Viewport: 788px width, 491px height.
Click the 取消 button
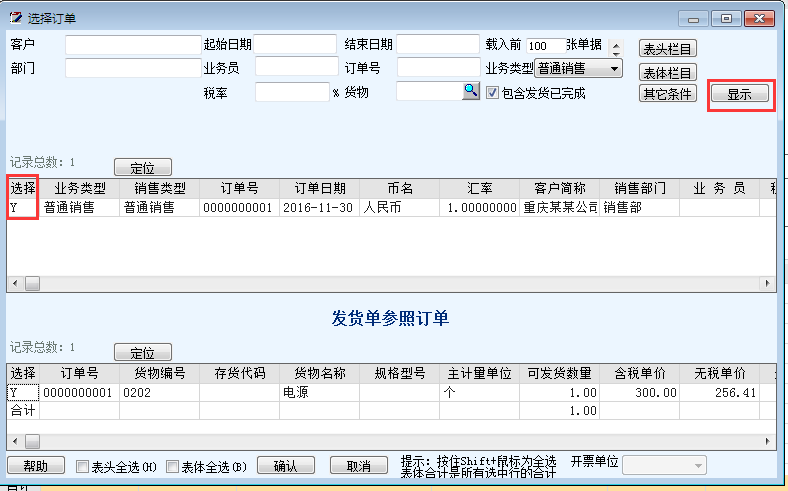[x=358, y=466]
